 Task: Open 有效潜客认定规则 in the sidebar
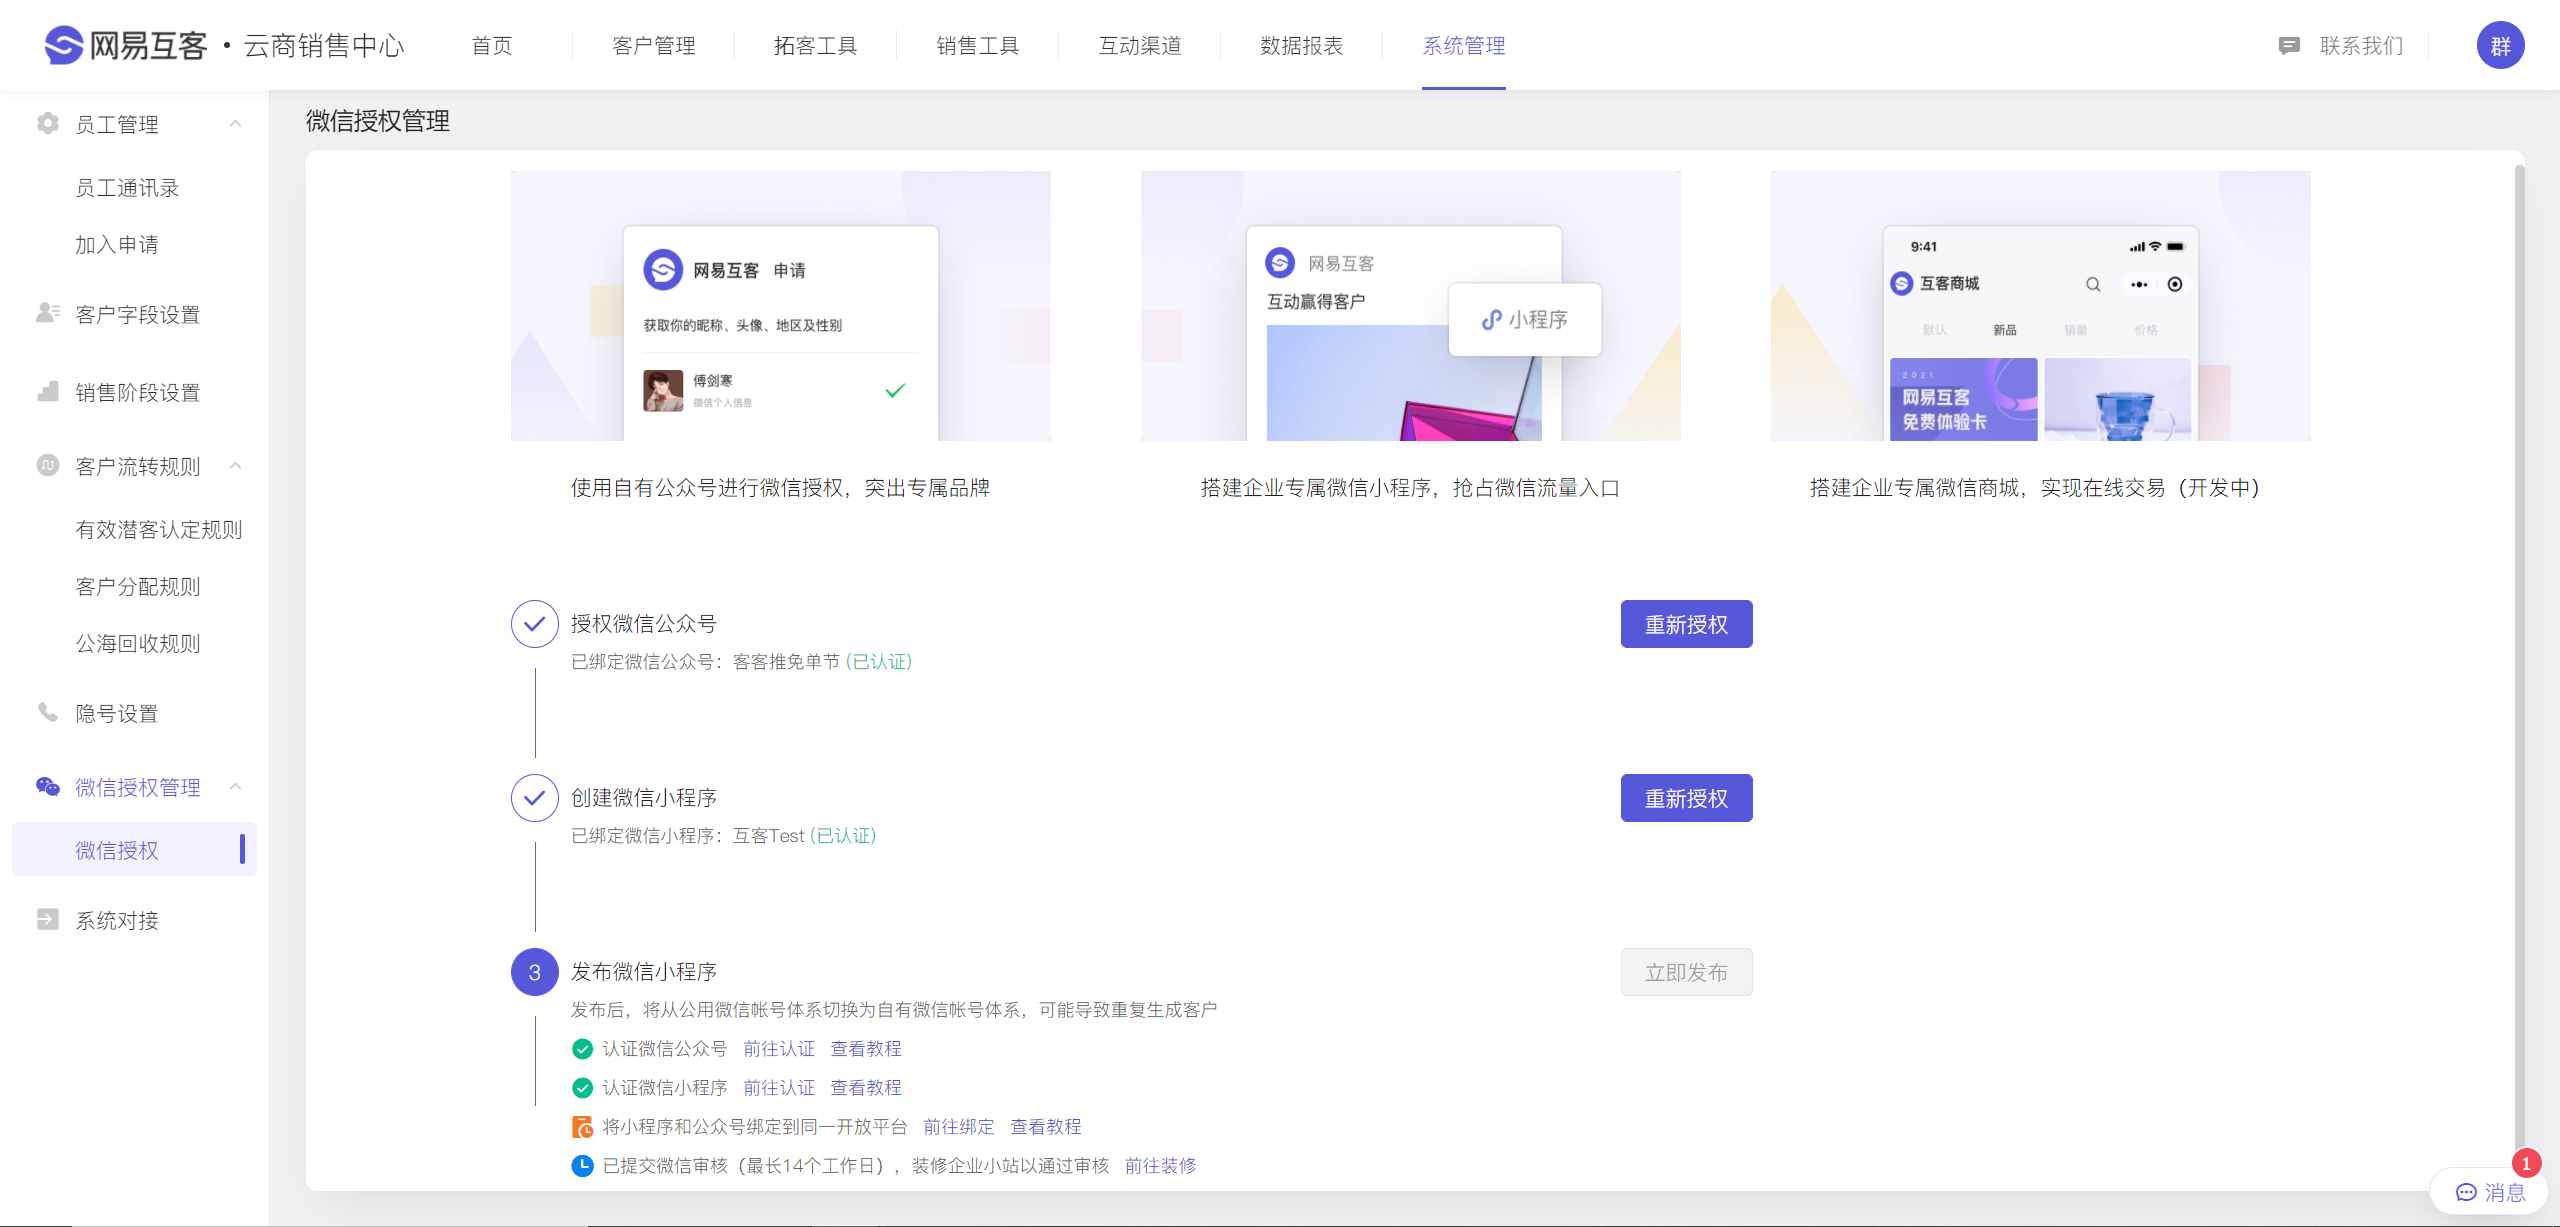coord(159,530)
